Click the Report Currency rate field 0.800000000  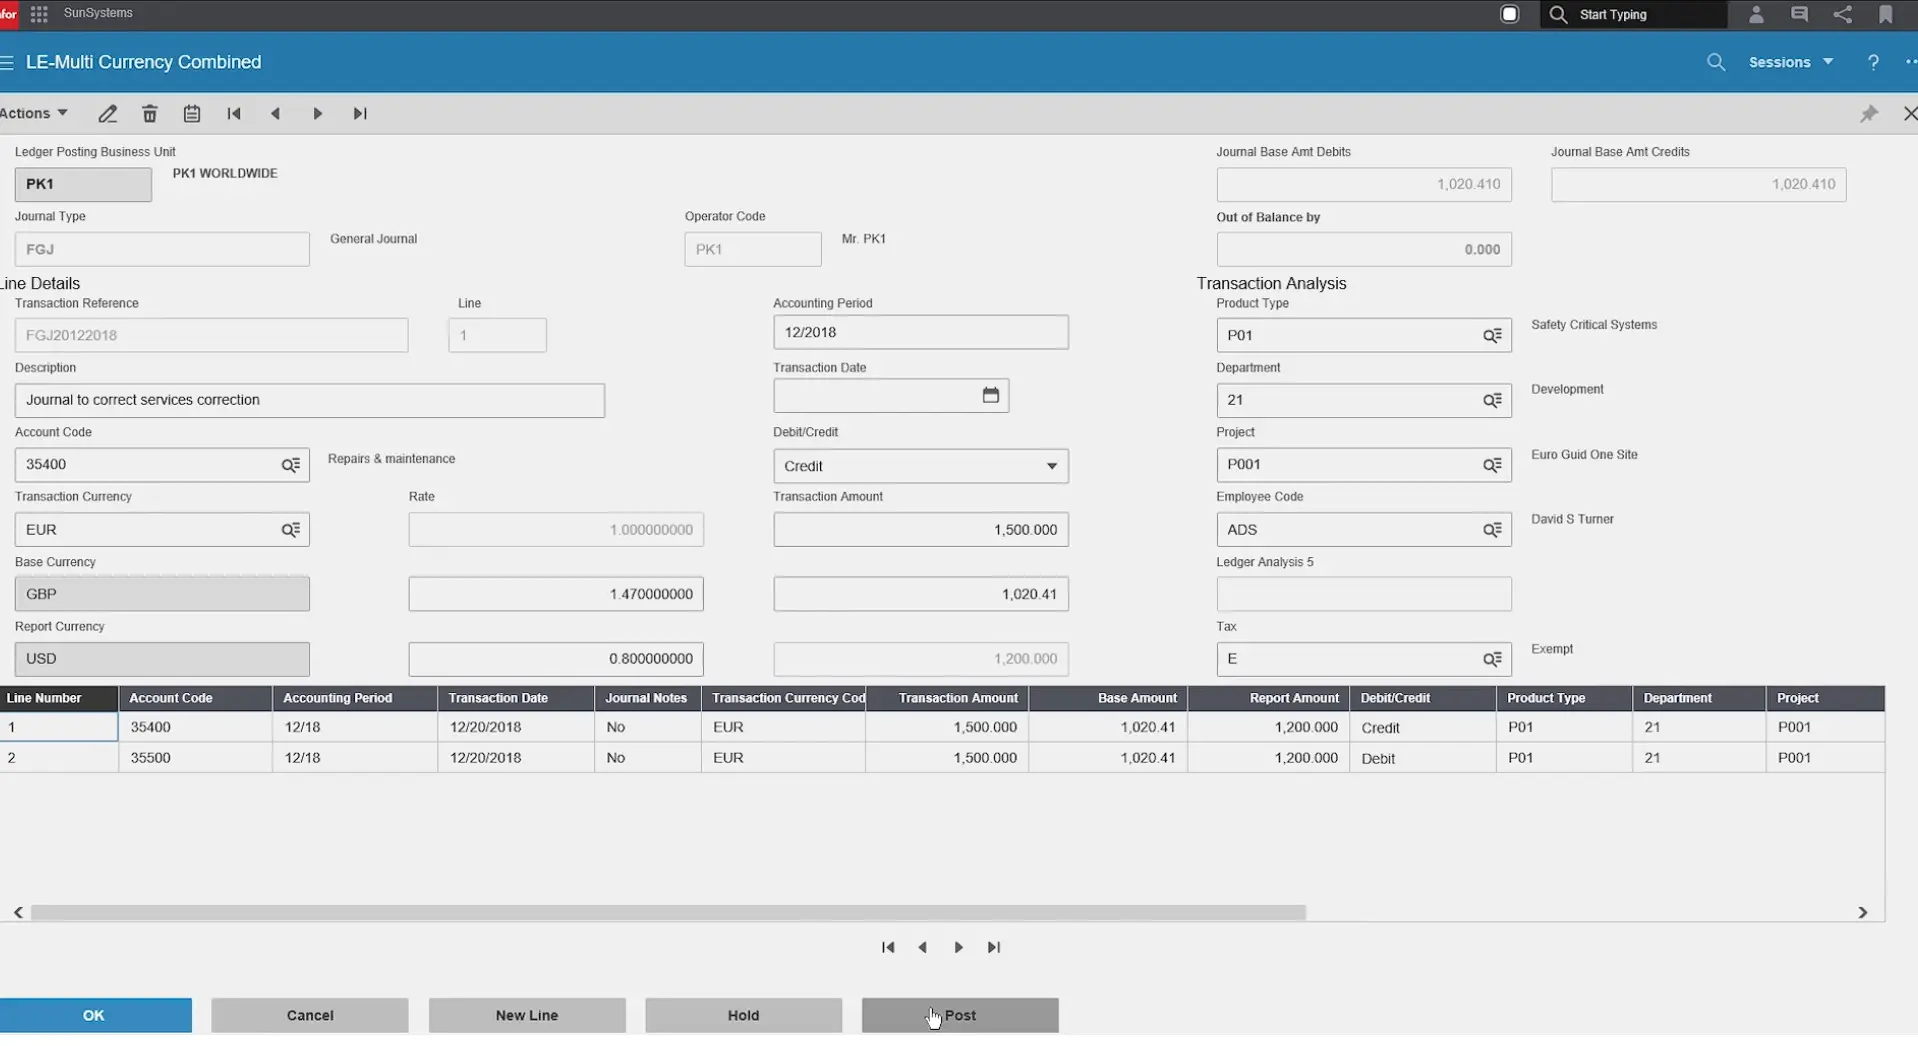pos(556,659)
